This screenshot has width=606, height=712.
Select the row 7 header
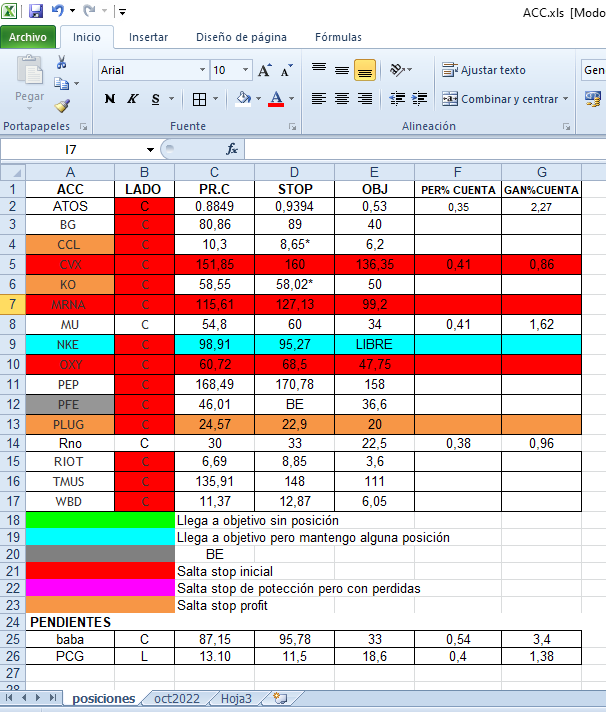(13, 304)
